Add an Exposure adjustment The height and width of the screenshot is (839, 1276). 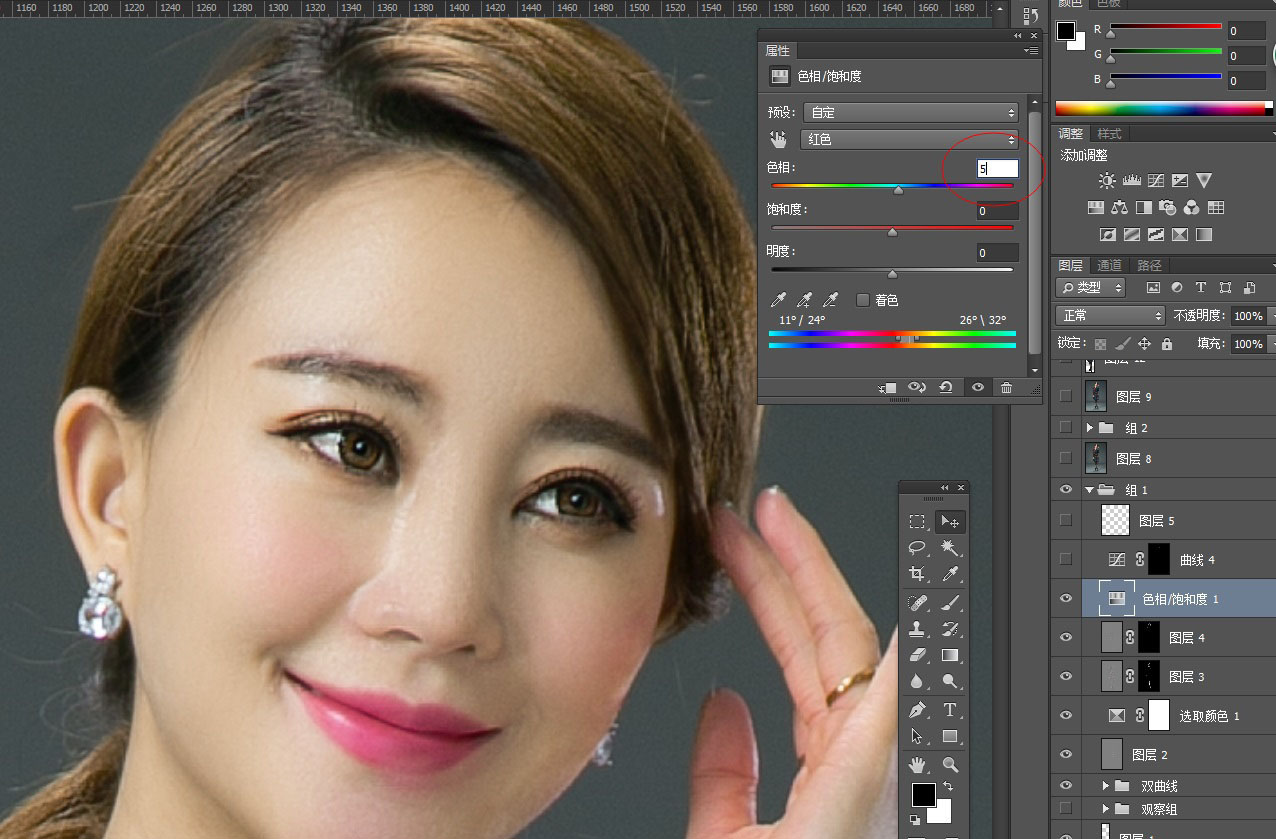1180,181
